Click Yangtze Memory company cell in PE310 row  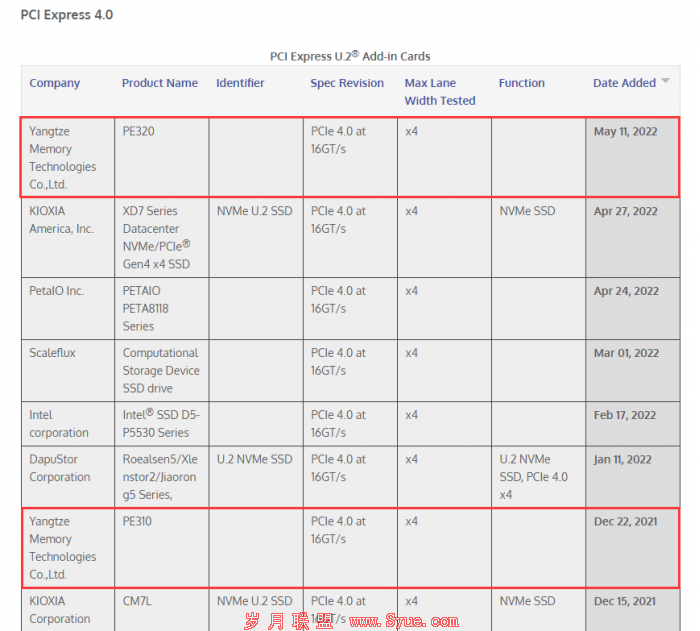[x=68, y=547]
